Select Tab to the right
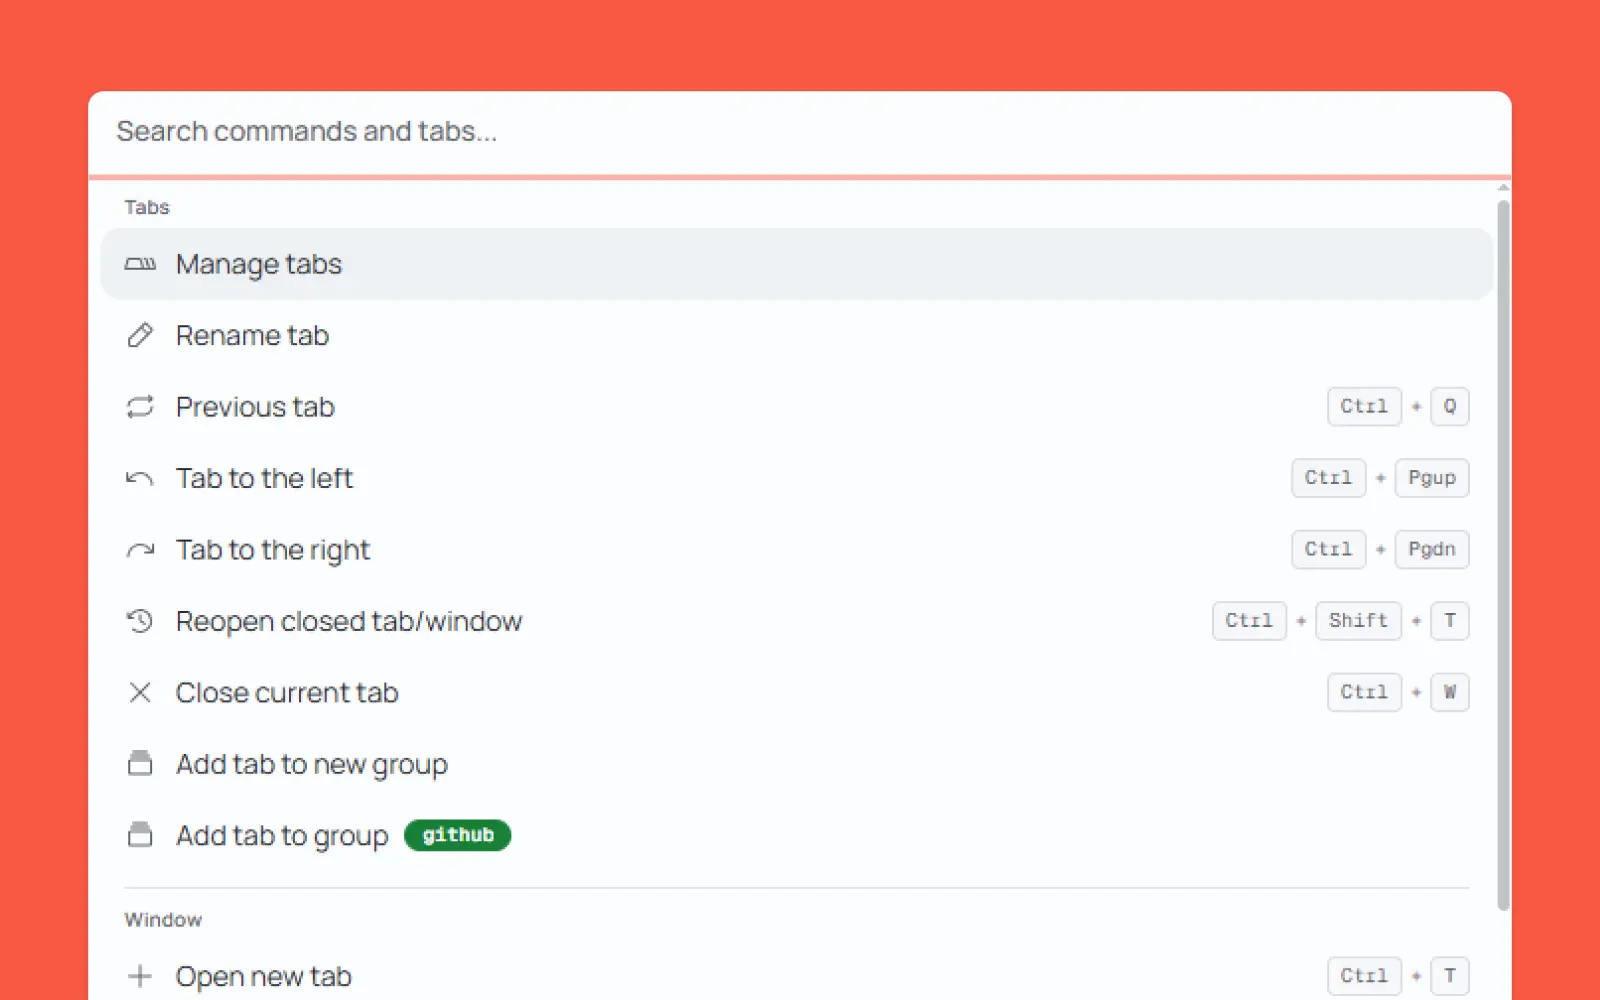Image resolution: width=1600 pixels, height=1000 pixels. 797,550
